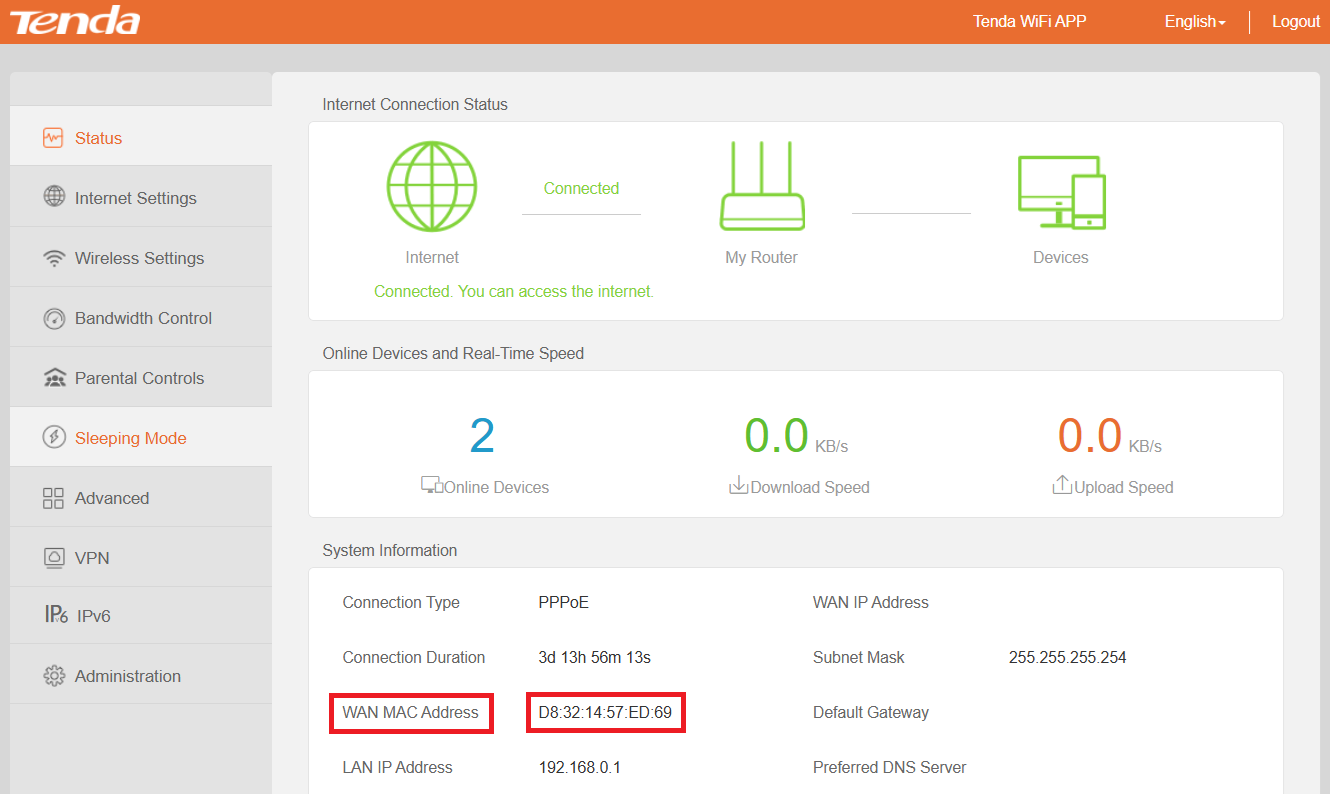Image resolution: width=1330 pixels, height=794 pixels.
Task: Open Sleeping Mode page
Action: (141, 438)
